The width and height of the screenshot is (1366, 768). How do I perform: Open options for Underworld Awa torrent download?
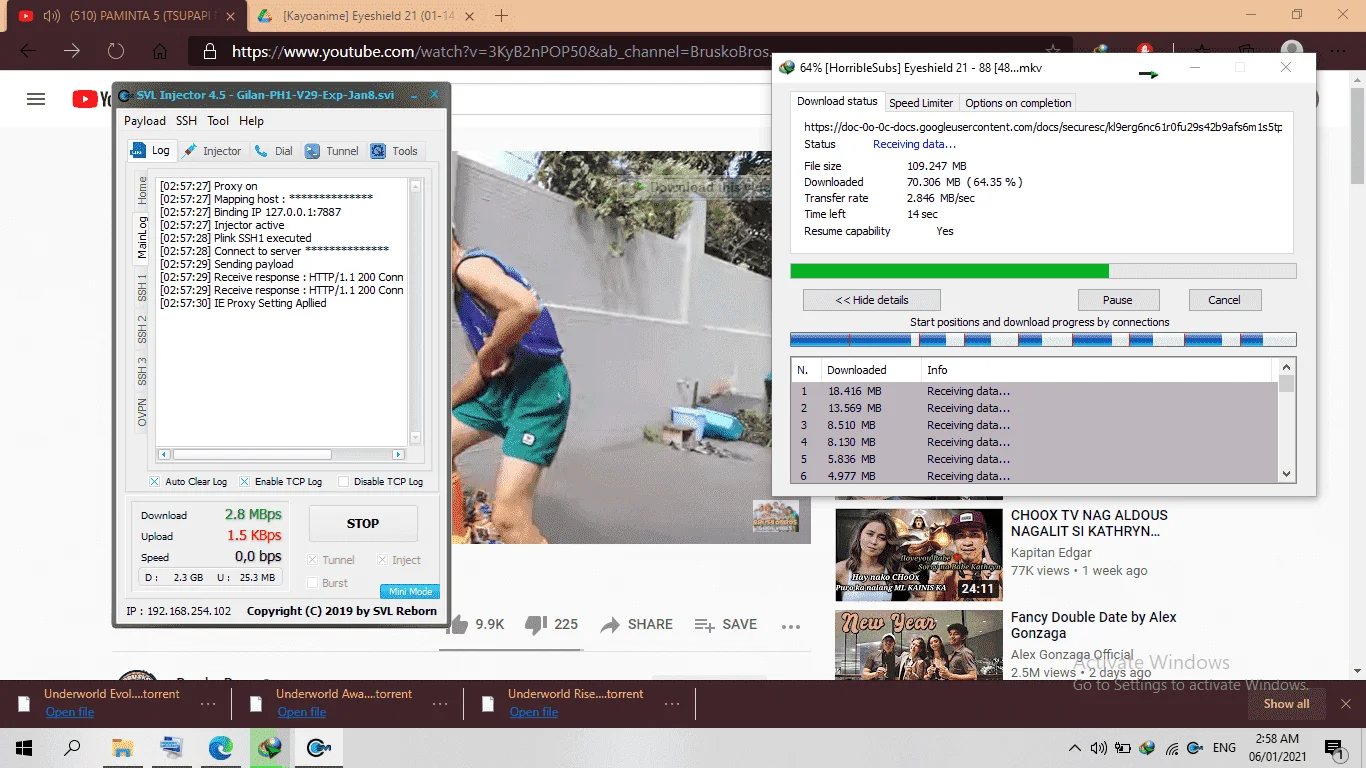pos(440,703)
